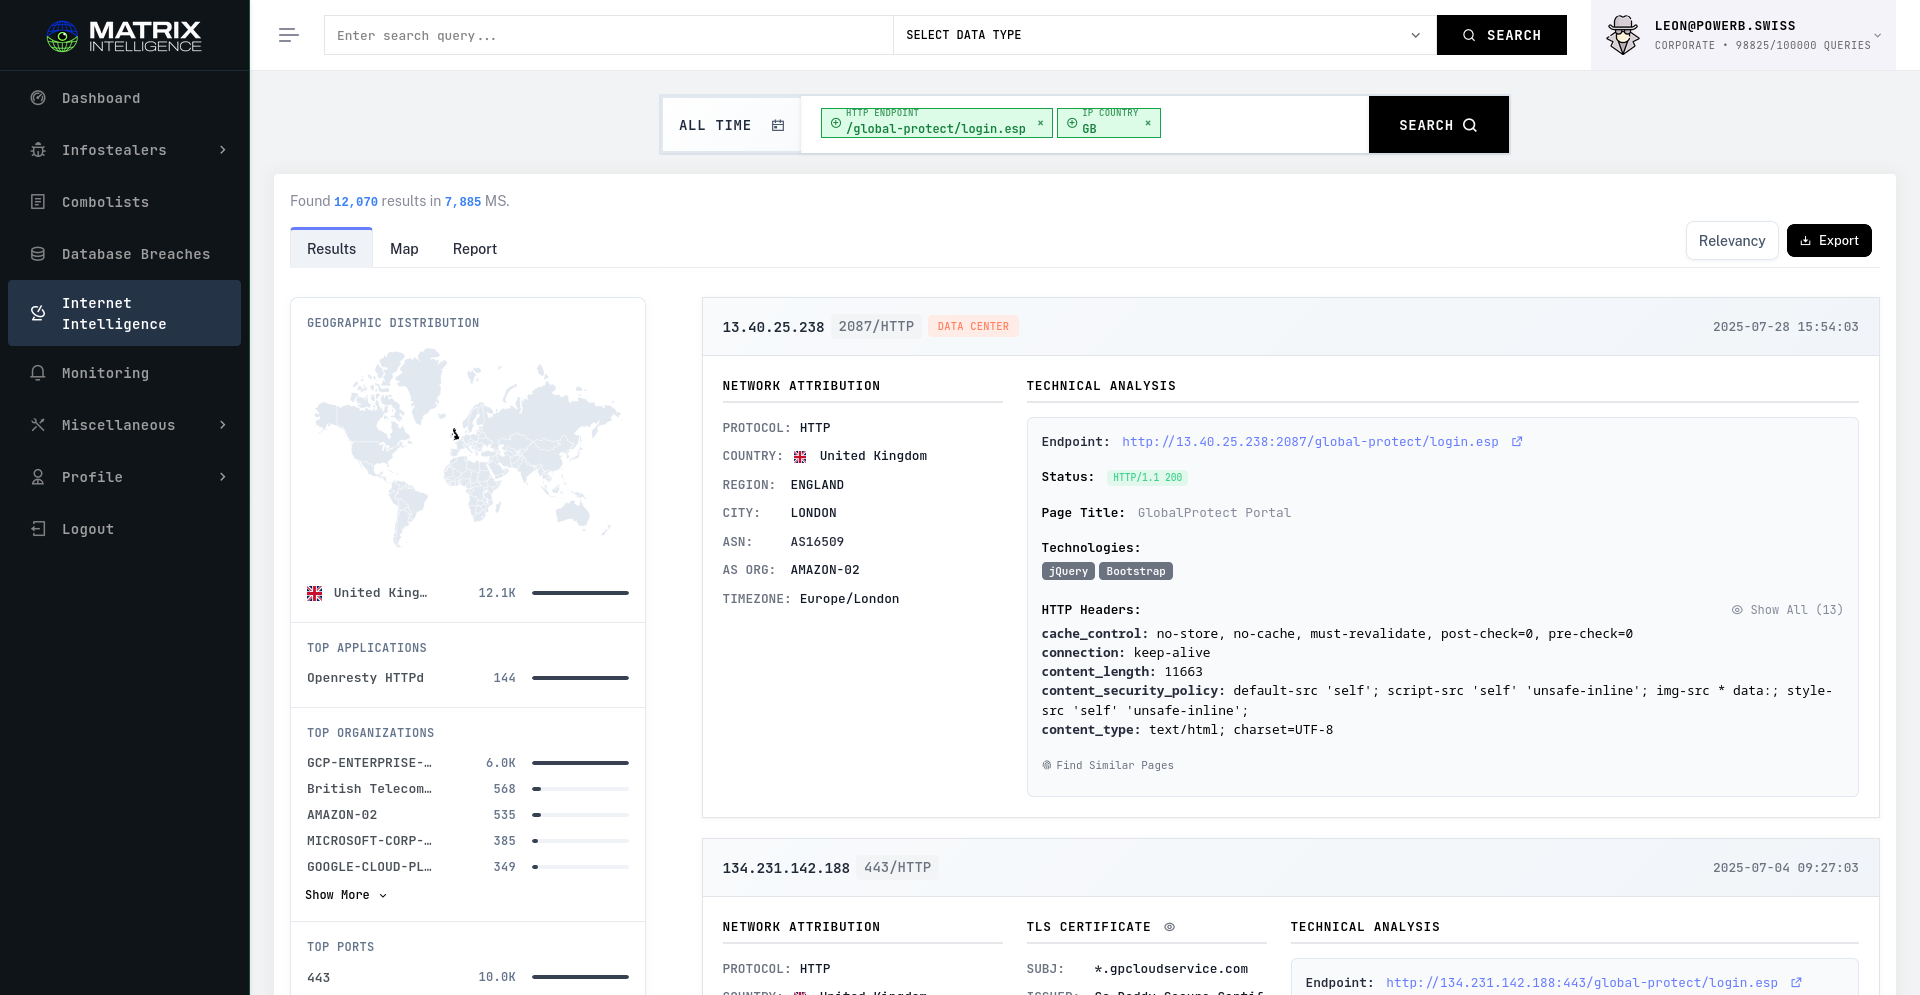
Task: Click the Combolists sidebar icon
Action: click(x=38, y=202)
